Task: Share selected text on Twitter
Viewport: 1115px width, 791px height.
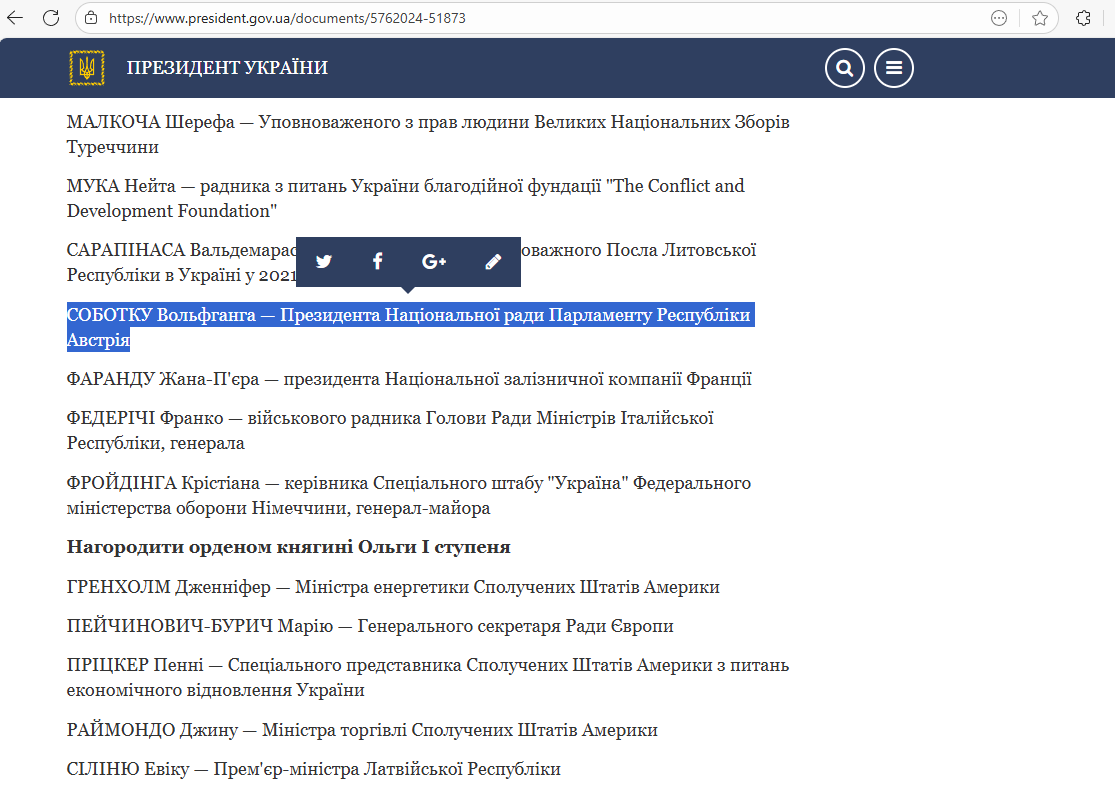Action: pyautogui.click(x=323, y=262)
